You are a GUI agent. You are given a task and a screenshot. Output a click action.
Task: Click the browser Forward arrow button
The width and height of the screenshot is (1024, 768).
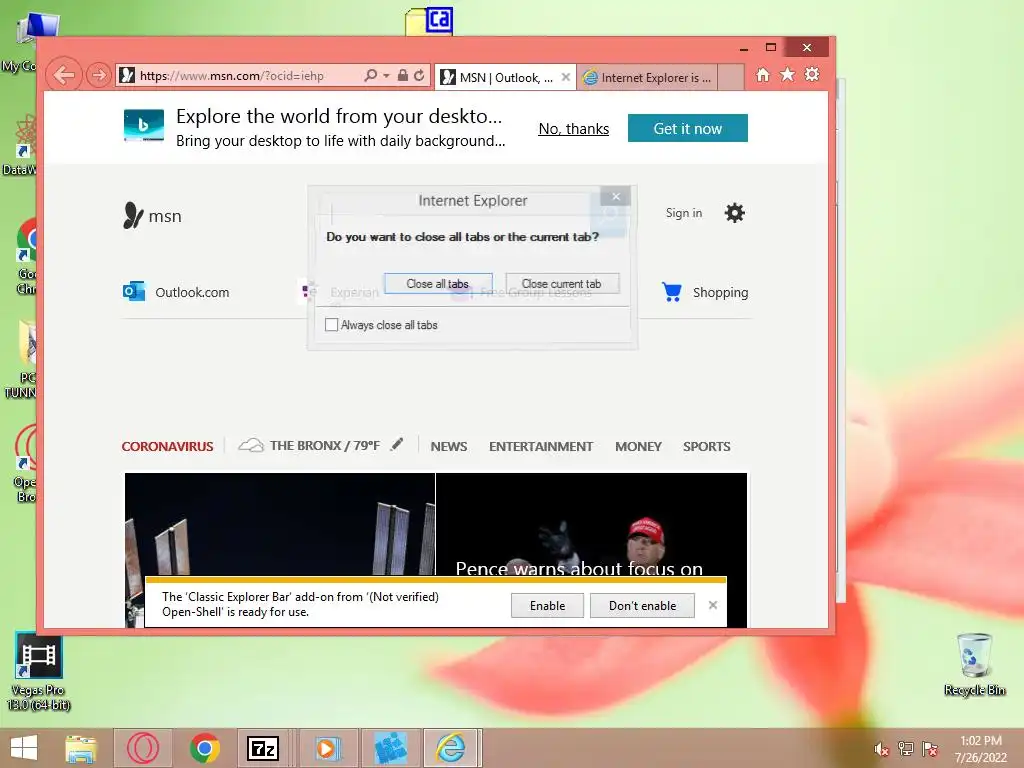(x=99, y=76)
